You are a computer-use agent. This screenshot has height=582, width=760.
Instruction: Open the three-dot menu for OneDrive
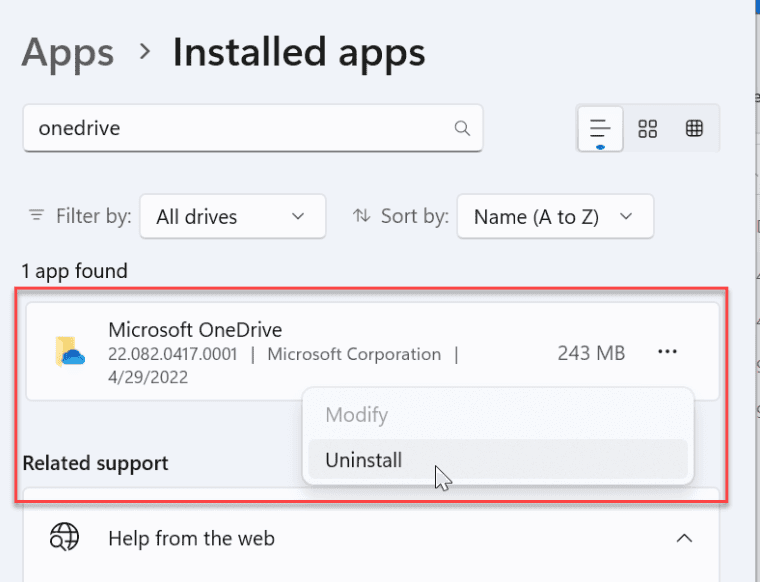pyautogui.click(x=668, y=352)
